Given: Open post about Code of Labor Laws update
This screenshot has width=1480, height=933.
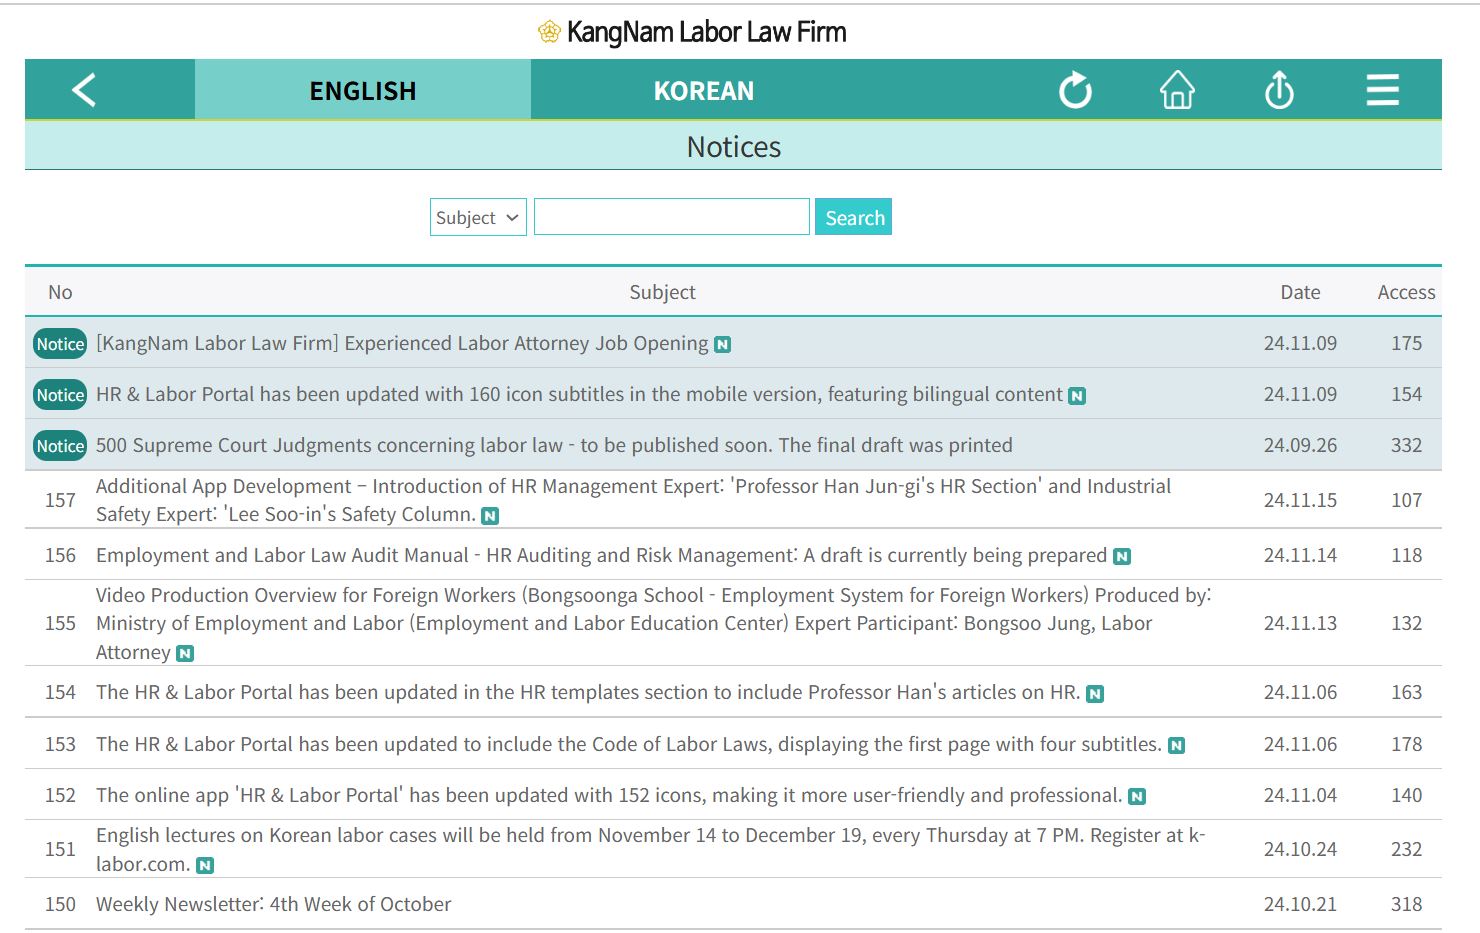Looking at the screenshot, I should click(629, 744).
